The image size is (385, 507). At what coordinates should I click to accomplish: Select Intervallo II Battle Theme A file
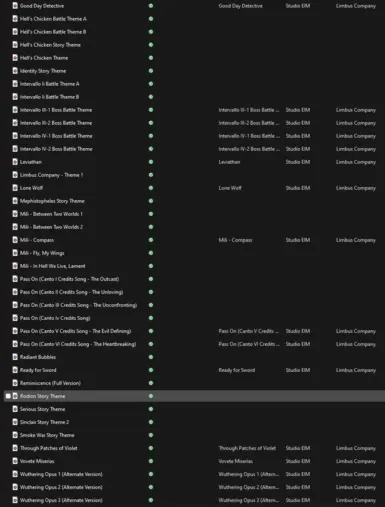click(50, 84)
